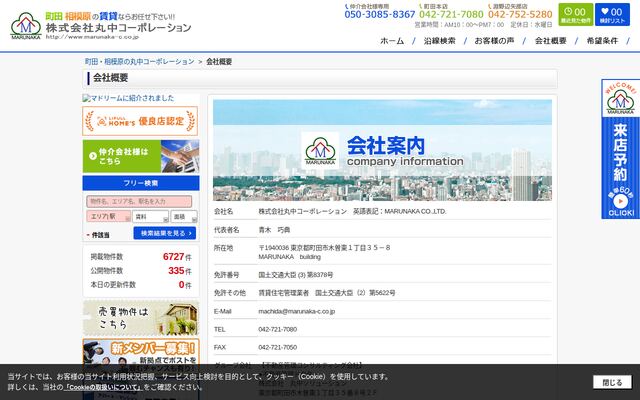The height and width of the screenshot is (400, 640).
Task: Click the machida@marunaka-c.co.jp email address
Action: [297, 311]
